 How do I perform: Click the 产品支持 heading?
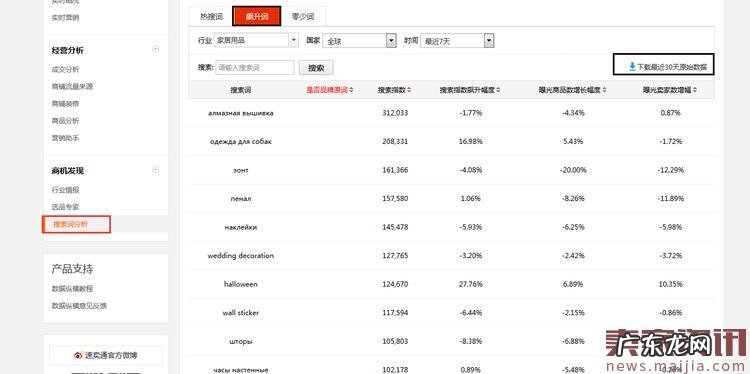tap(72, 269)
